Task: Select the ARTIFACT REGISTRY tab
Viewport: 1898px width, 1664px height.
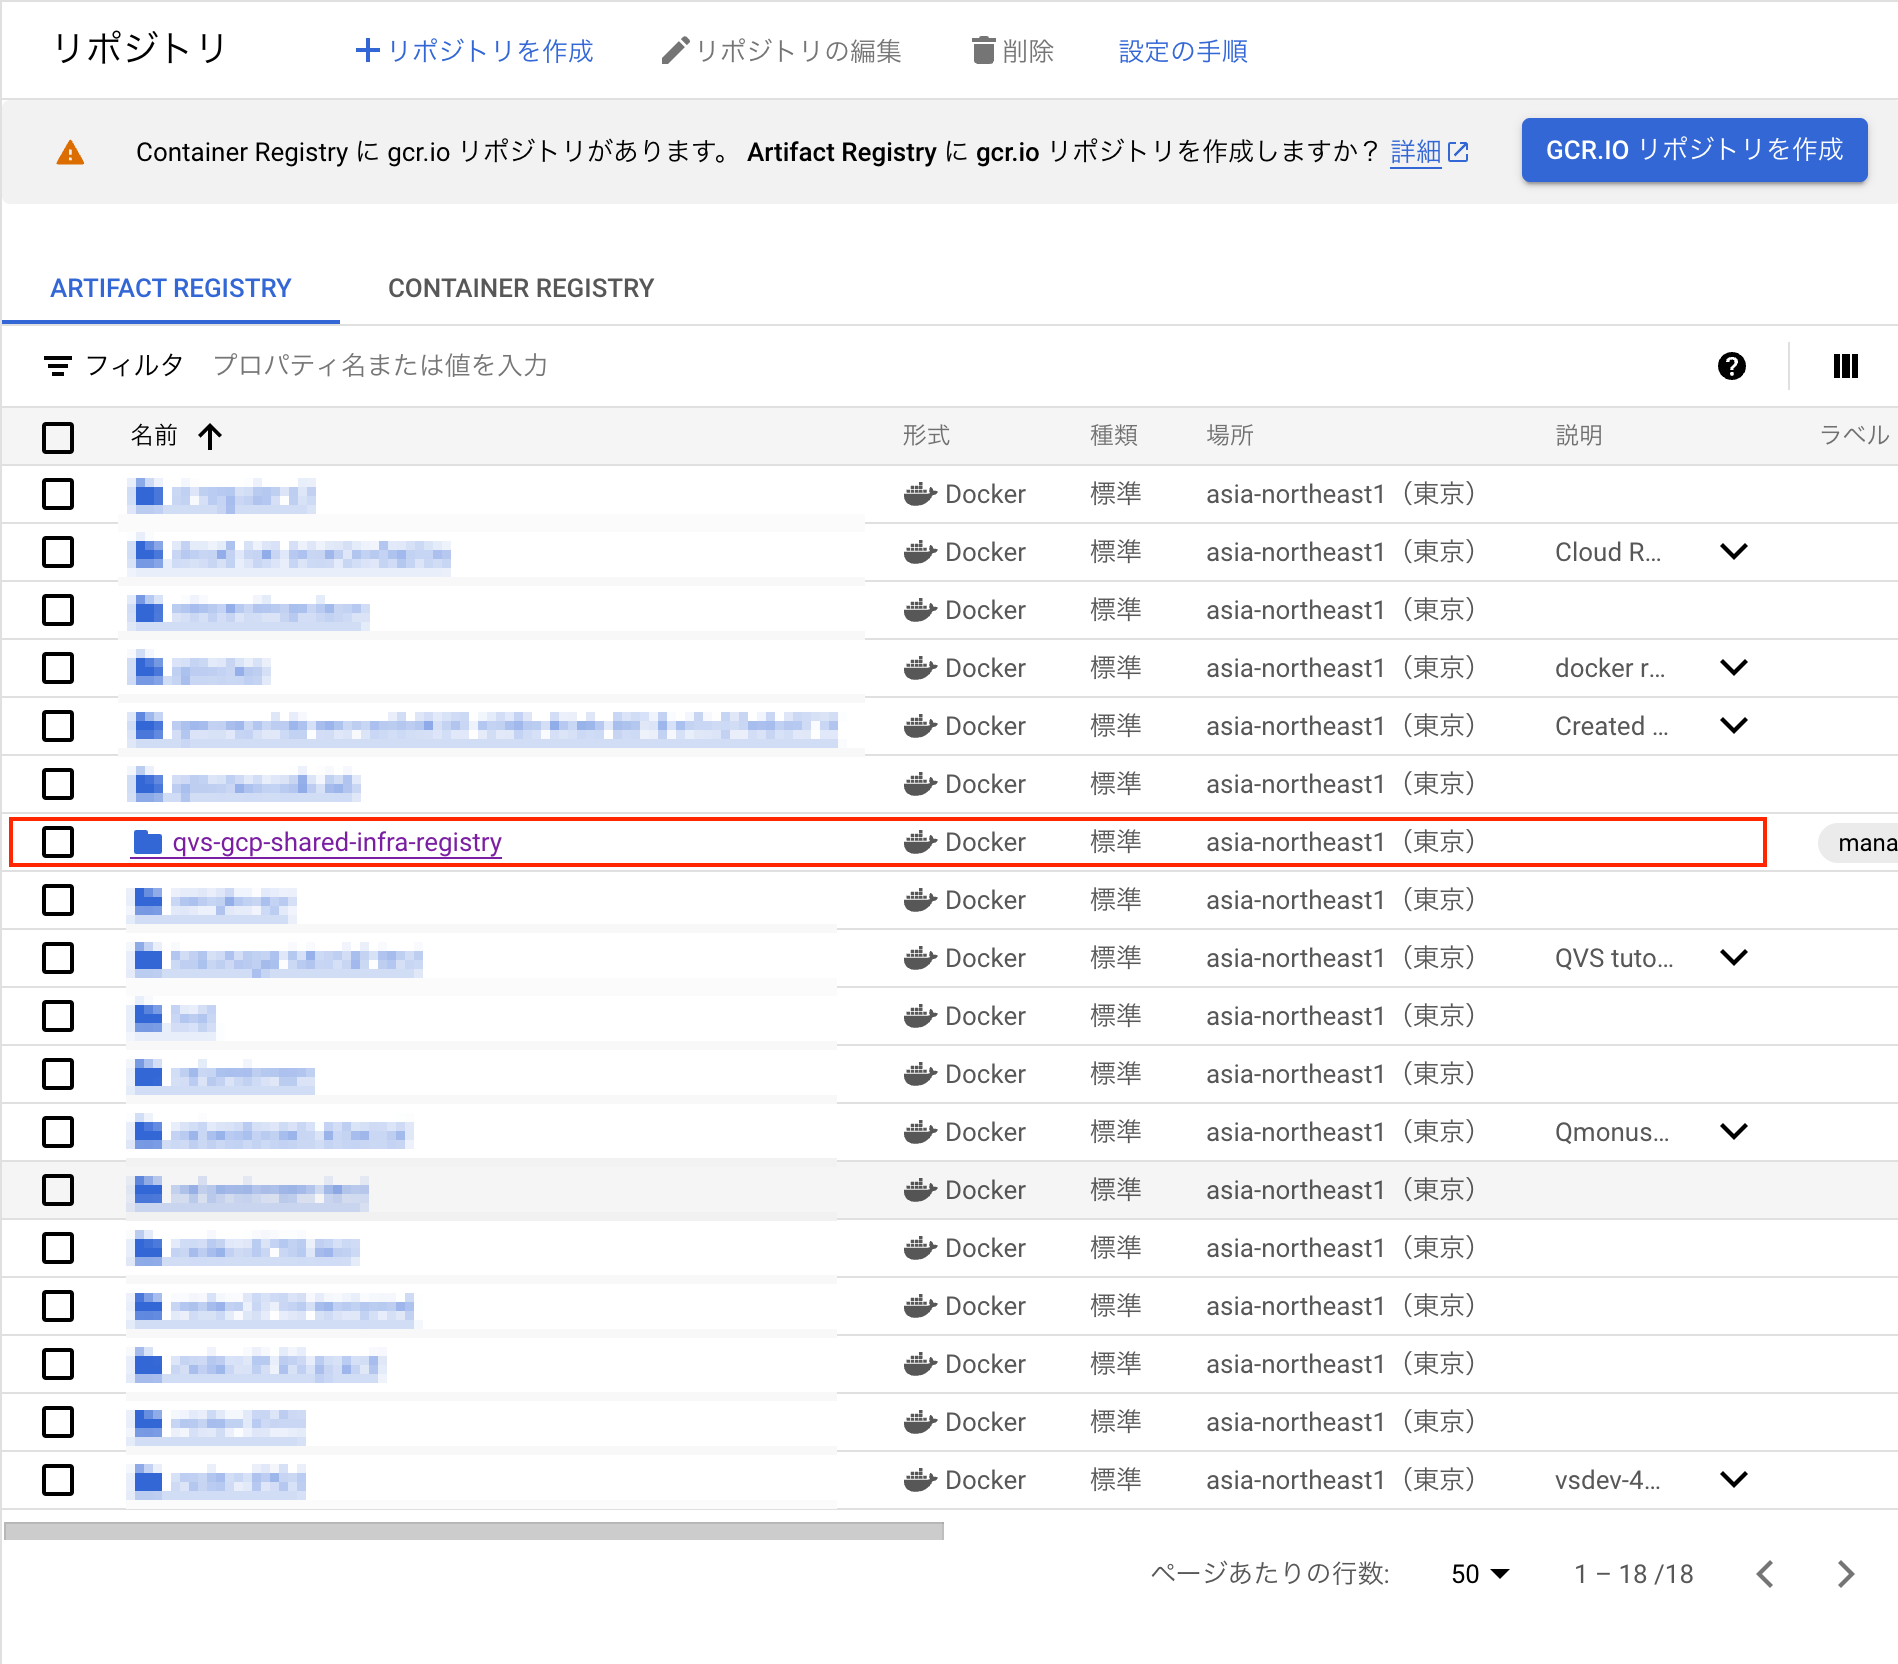Action: (171, 288)
